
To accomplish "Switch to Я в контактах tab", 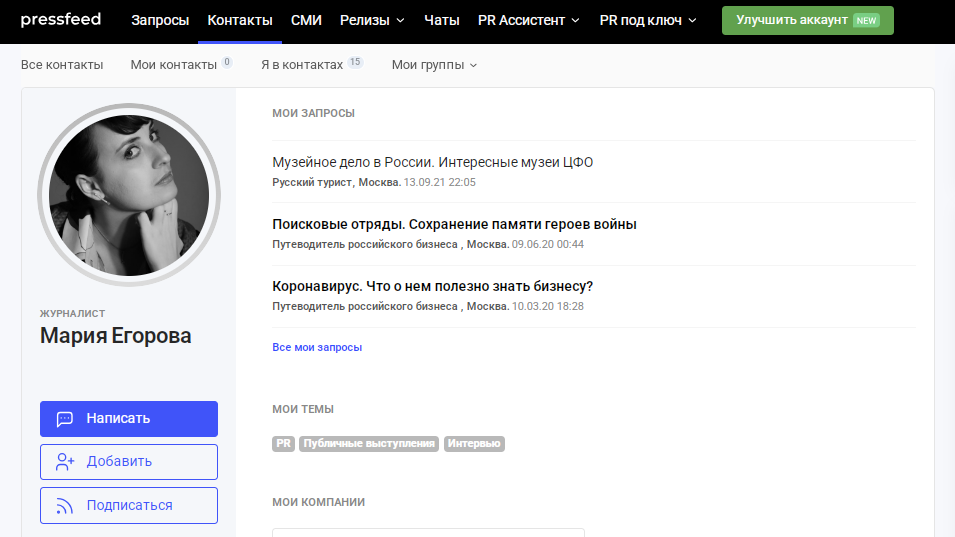I will tap(312, 65).
